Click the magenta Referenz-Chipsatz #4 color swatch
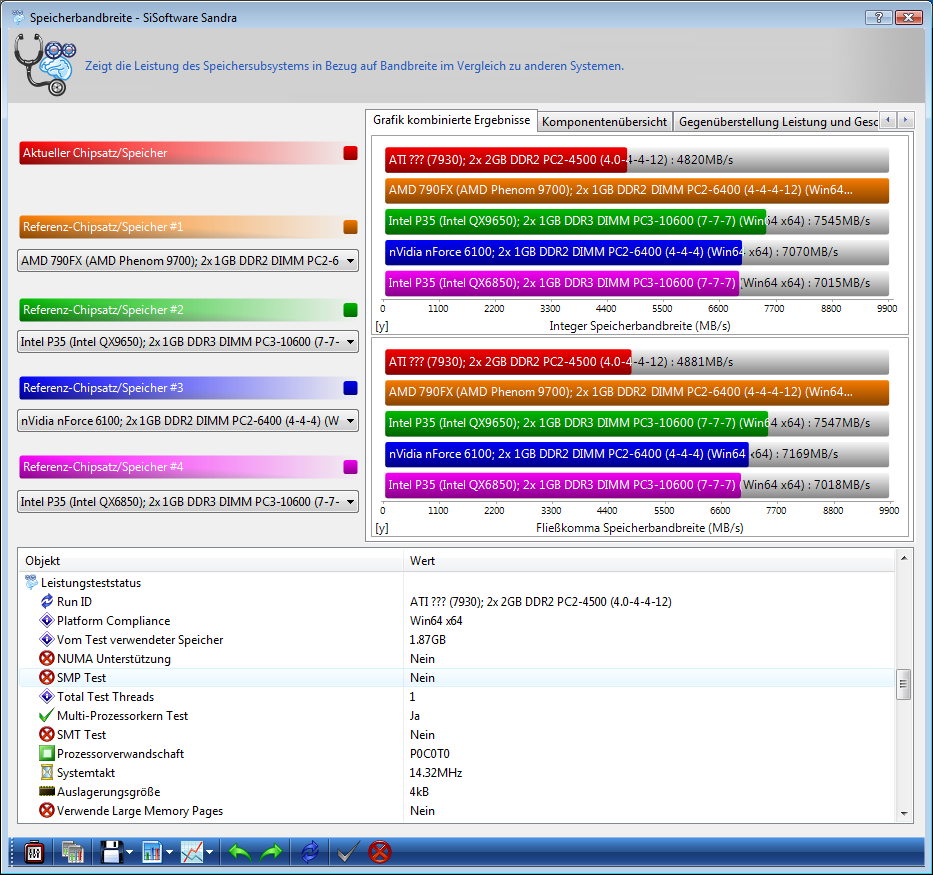This screenshot has width=933, height=875. click(x=350, y=467)
